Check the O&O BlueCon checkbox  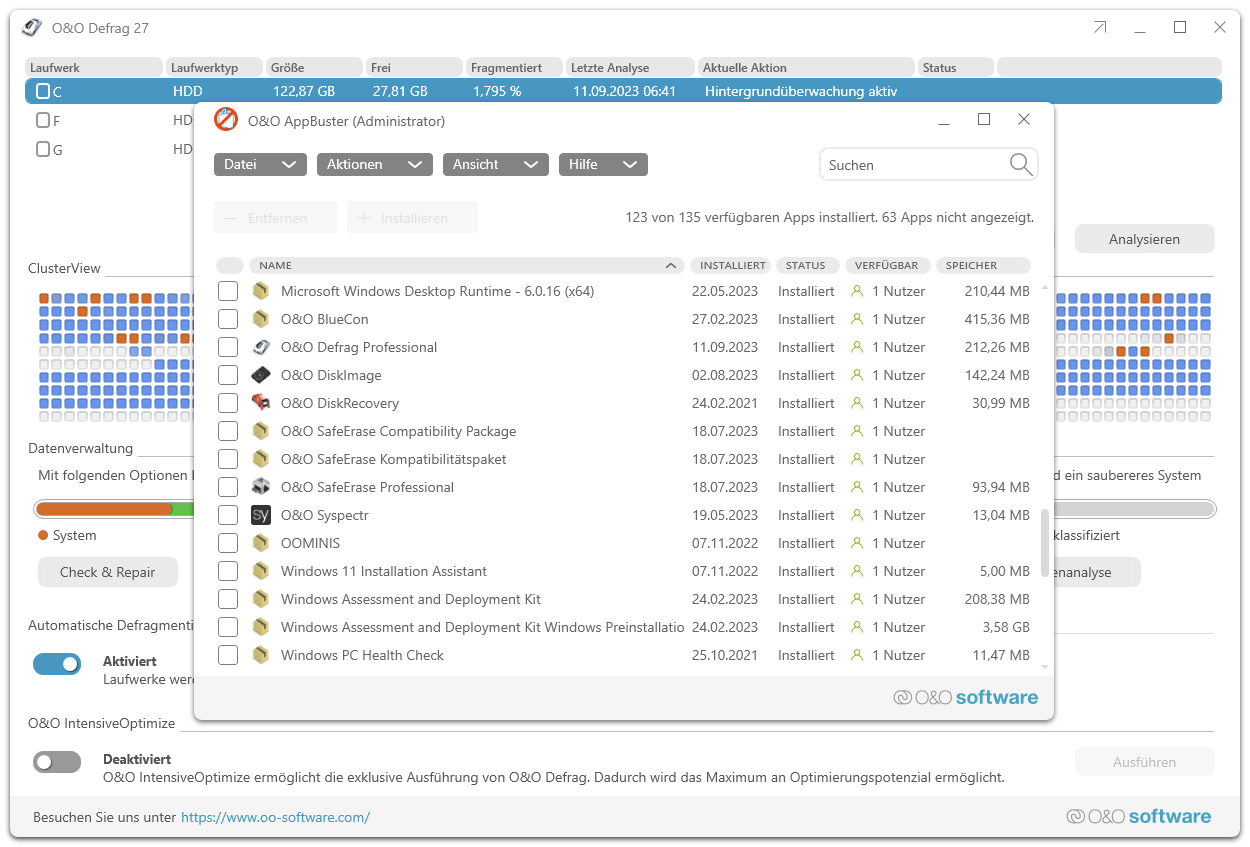pyautogui.click(x=228, y=319)
